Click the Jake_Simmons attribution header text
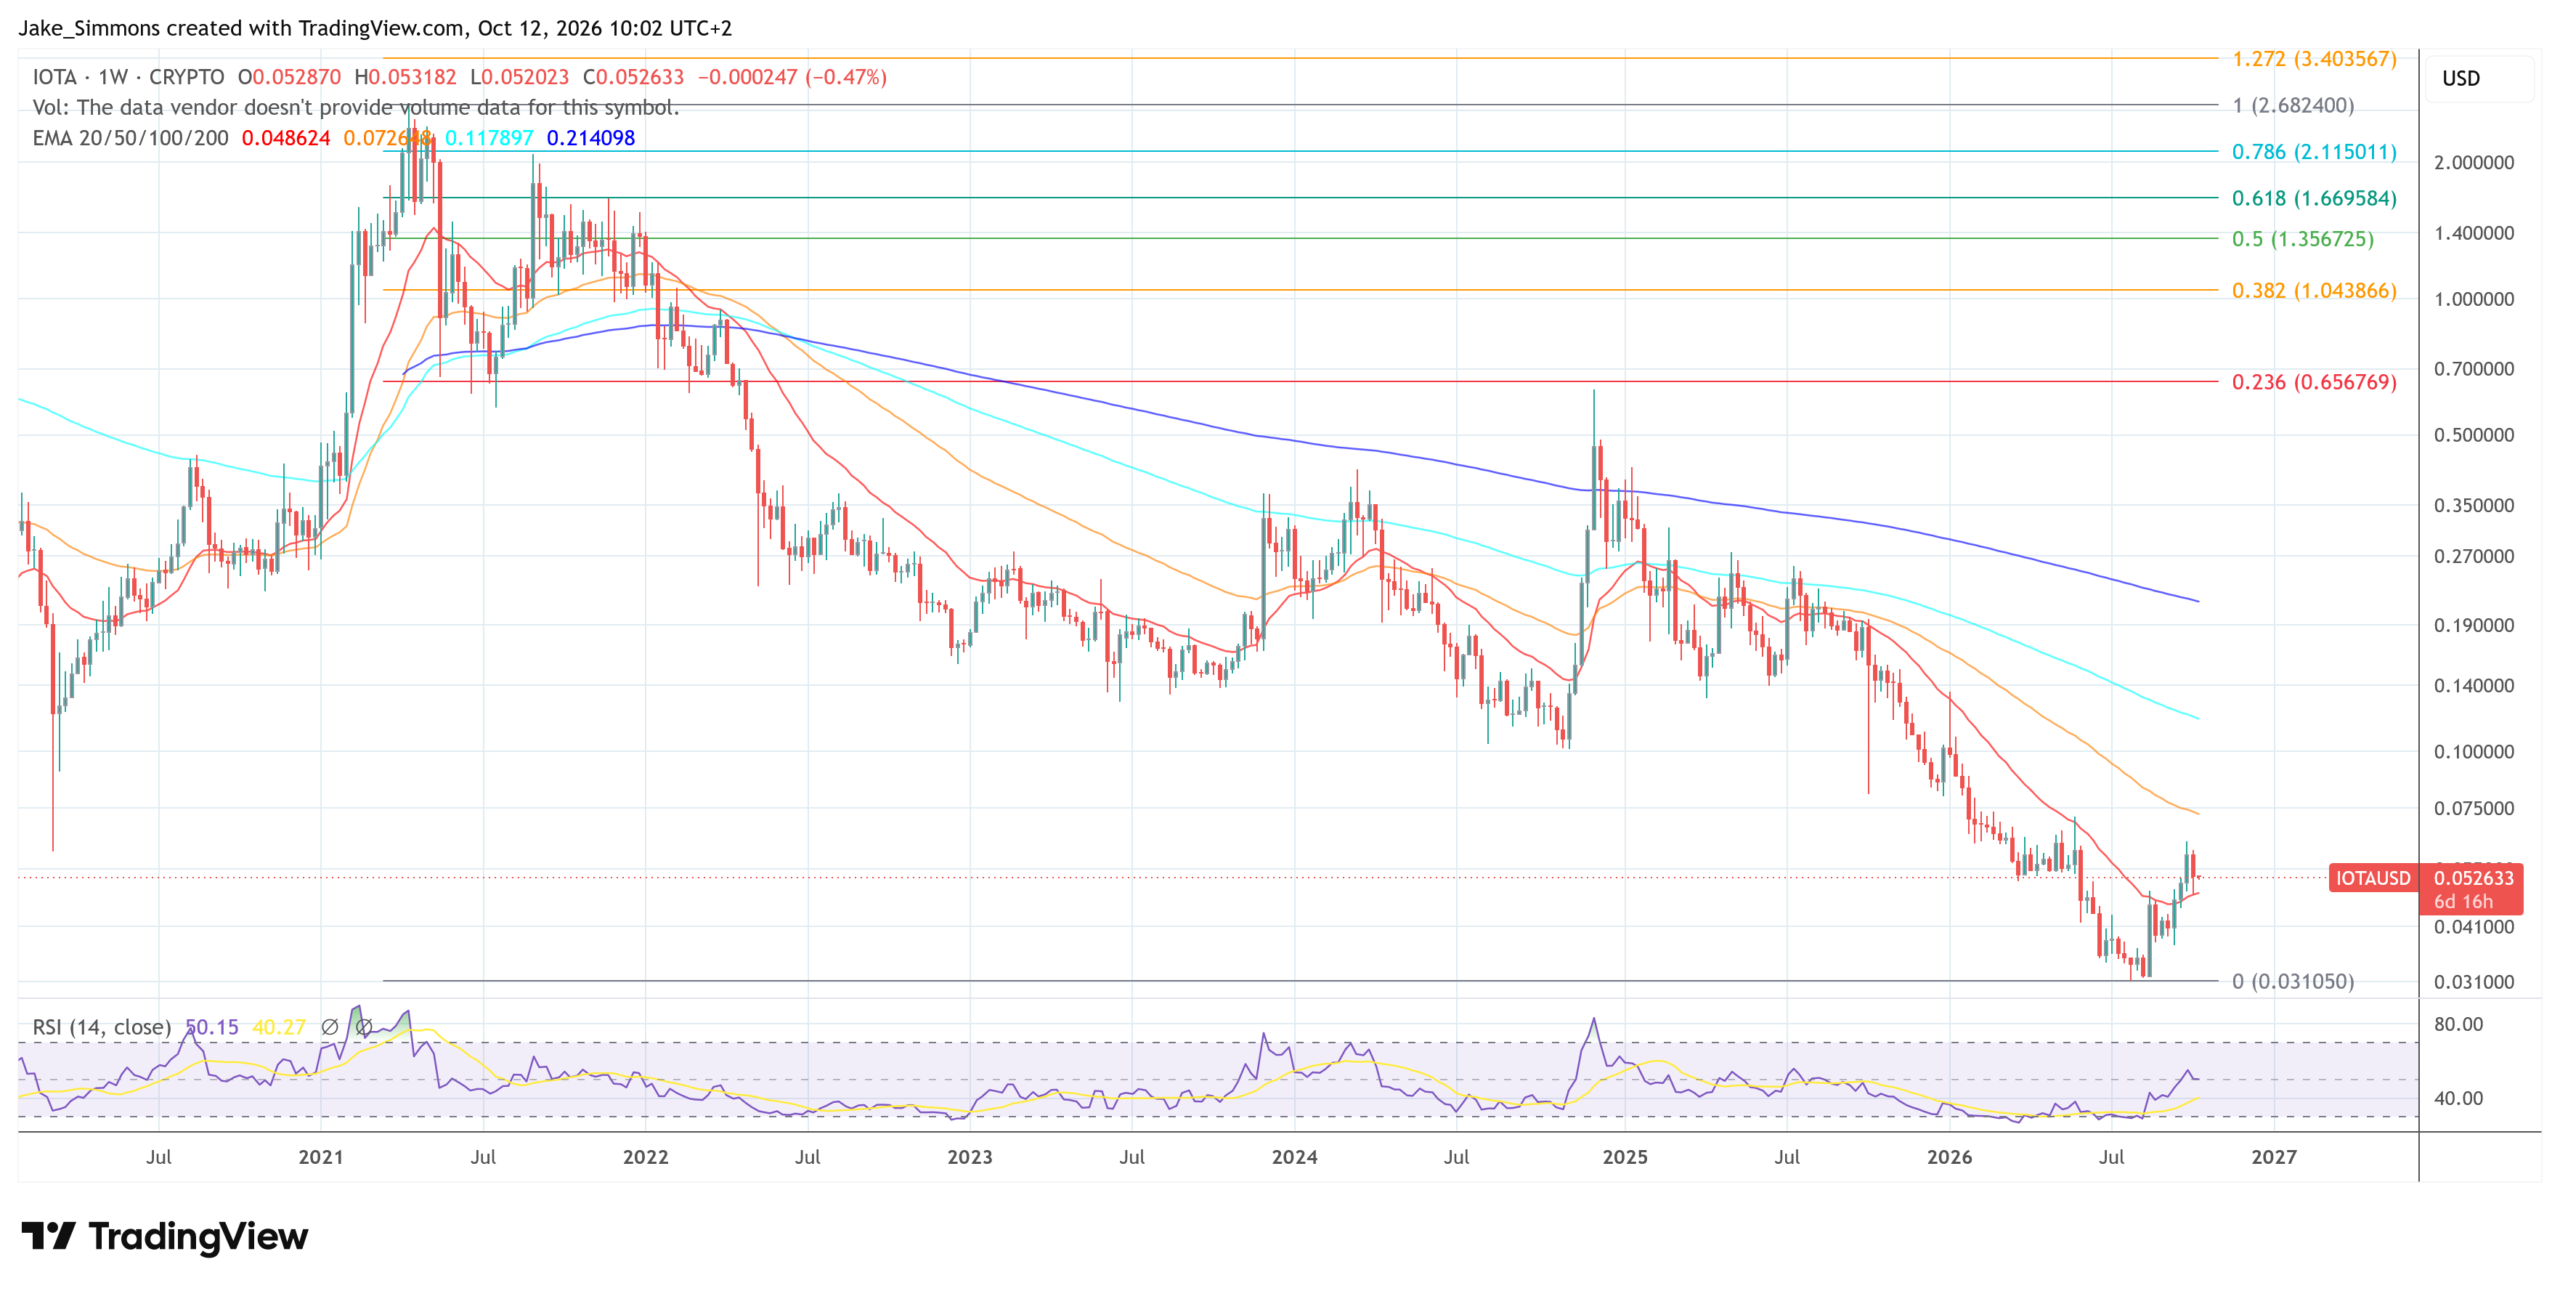The height and width of the screenshot is (1291, 2560). tap(375, 28)
